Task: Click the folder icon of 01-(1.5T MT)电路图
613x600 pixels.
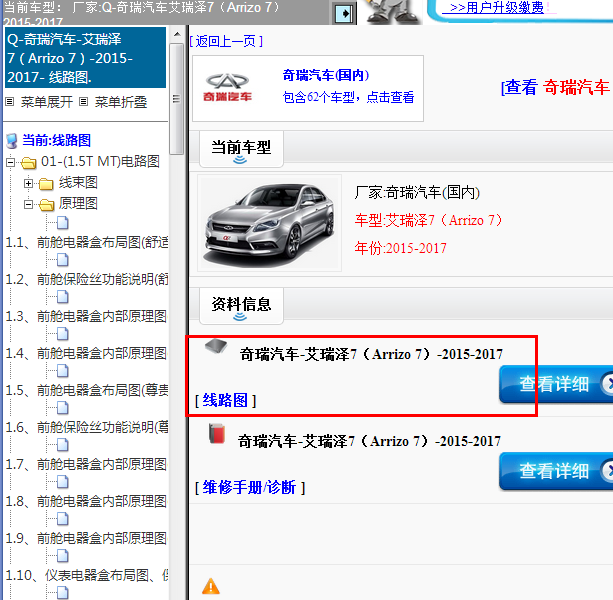Action: [29, 162]
